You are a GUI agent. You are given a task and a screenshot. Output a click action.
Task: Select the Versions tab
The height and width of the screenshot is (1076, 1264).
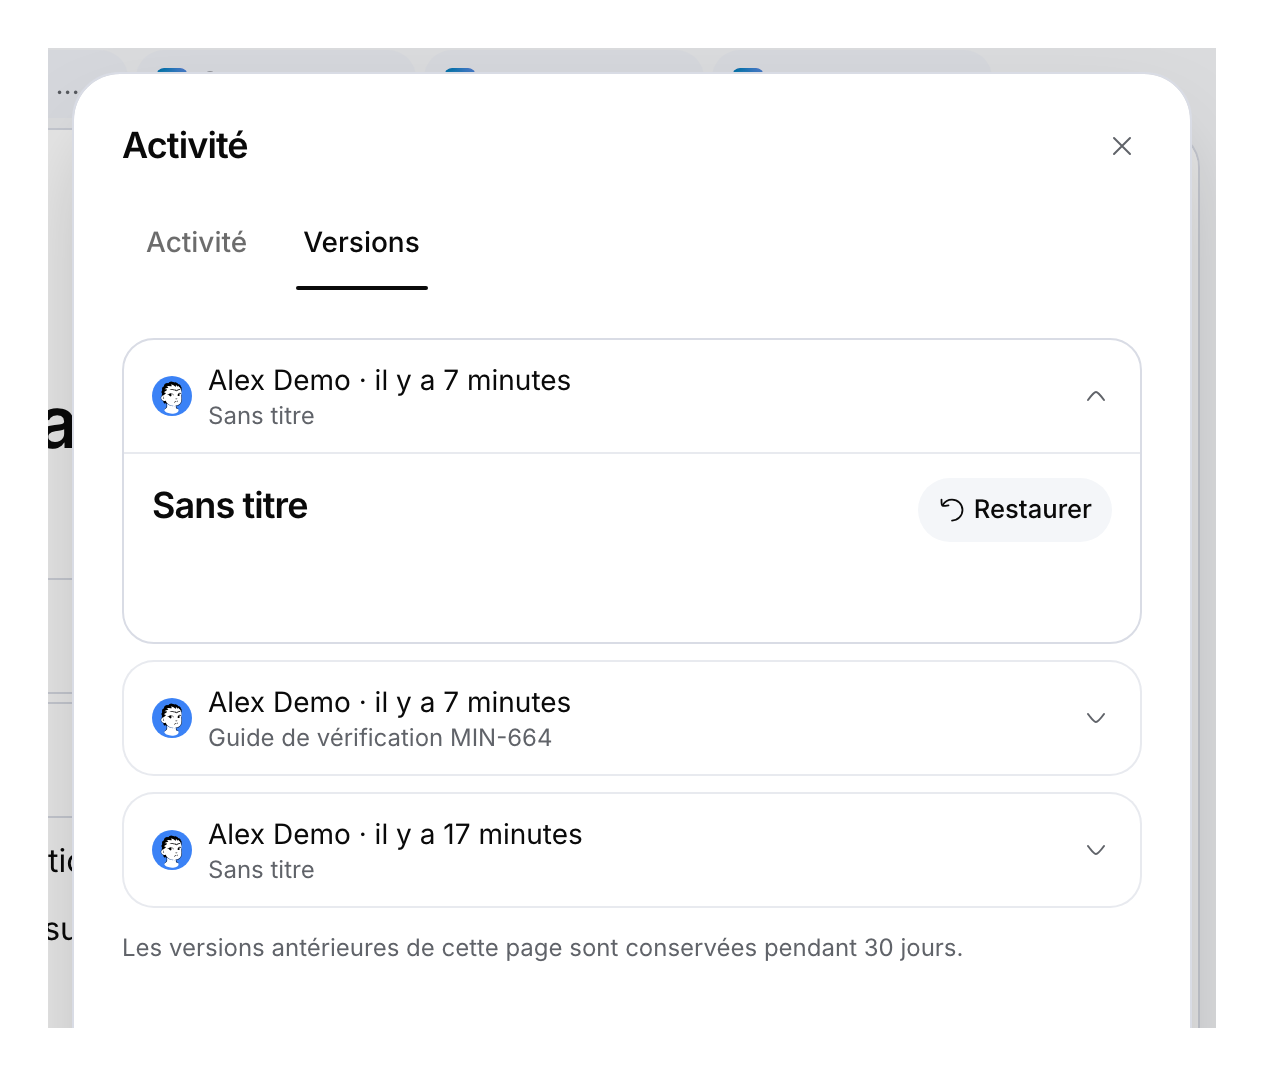pos(362,242)
